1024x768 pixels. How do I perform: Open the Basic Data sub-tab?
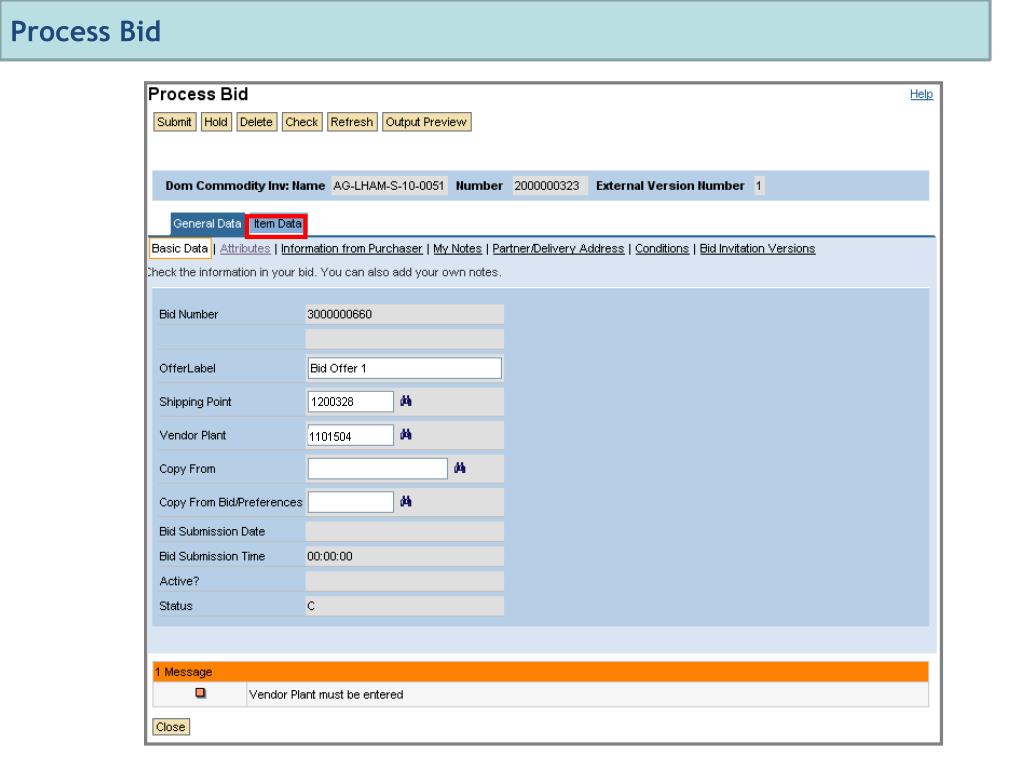[179, 249]
